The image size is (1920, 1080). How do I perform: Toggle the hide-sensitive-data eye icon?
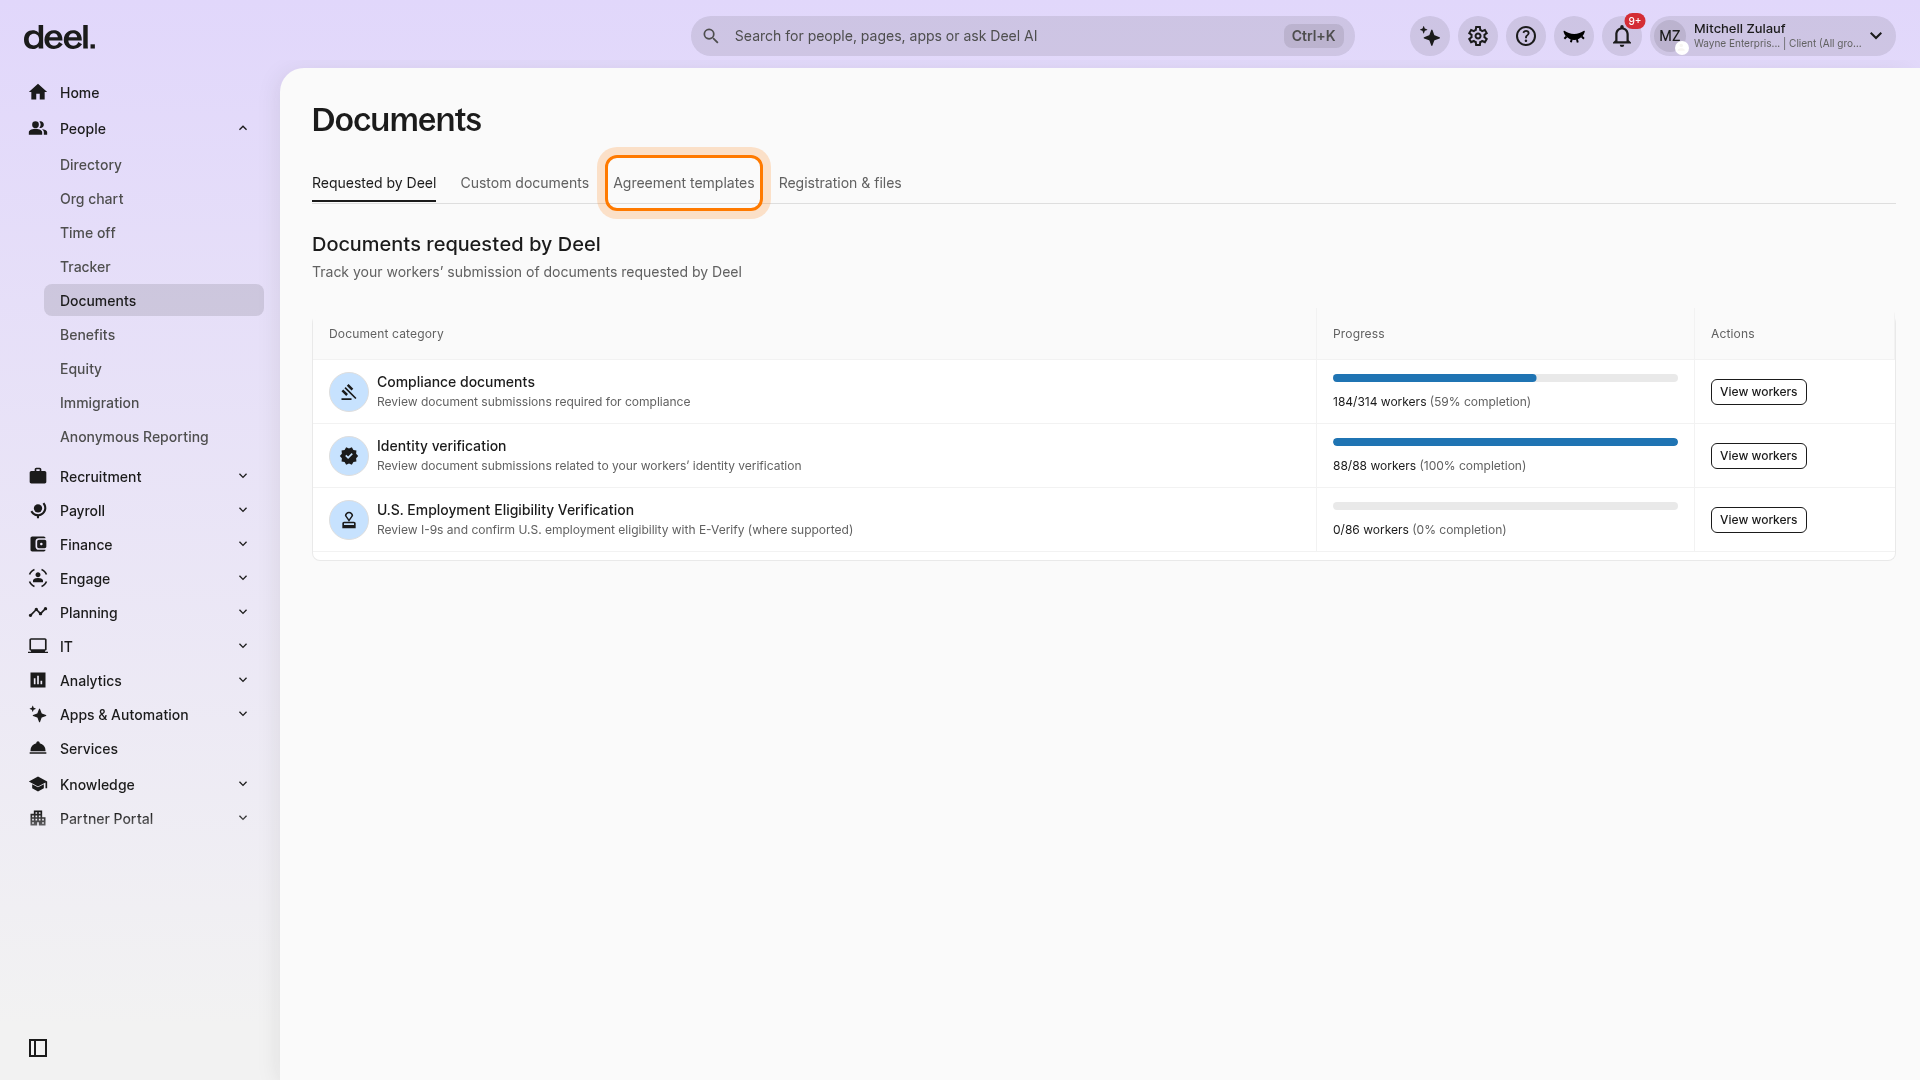(1574, 36)
